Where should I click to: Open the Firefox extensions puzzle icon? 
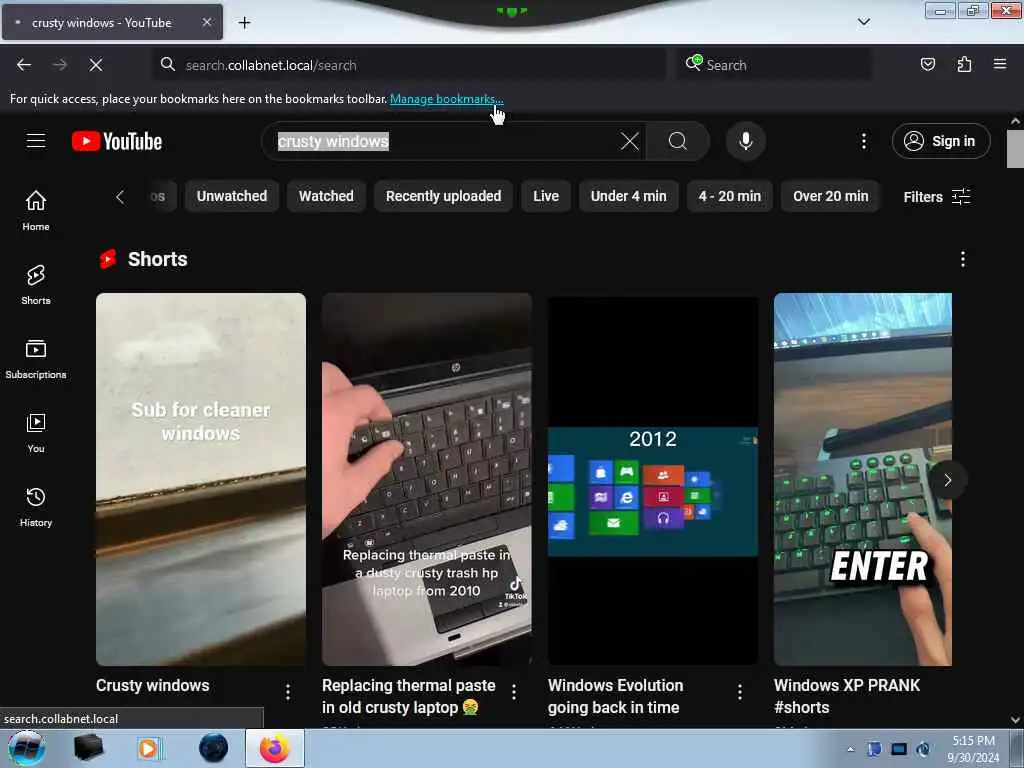point(964,64)
